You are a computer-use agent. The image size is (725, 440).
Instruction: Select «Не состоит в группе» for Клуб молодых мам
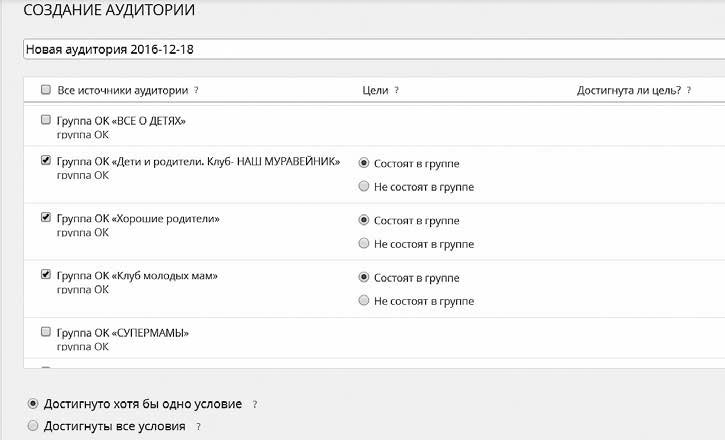coord(364,301)
